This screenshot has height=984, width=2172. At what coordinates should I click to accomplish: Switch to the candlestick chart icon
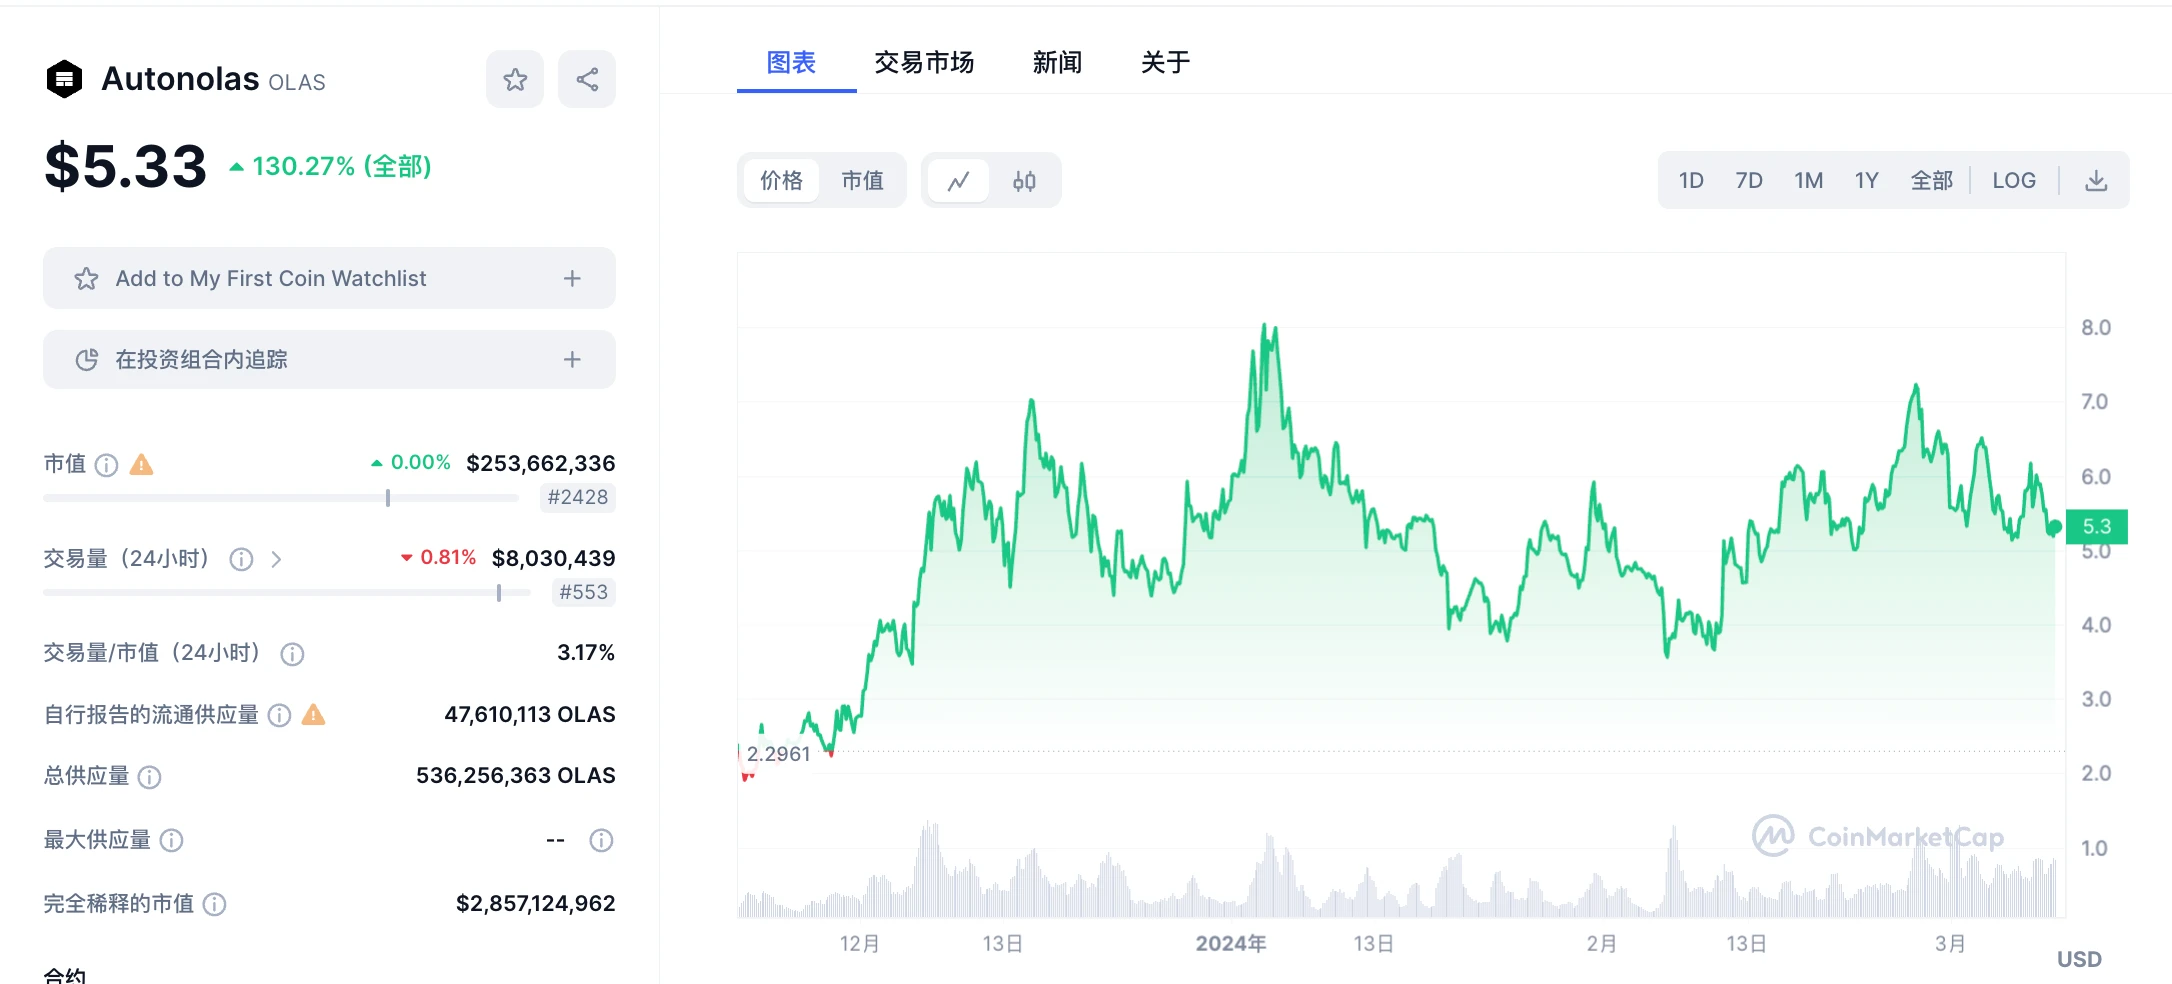click(1024, 181)
